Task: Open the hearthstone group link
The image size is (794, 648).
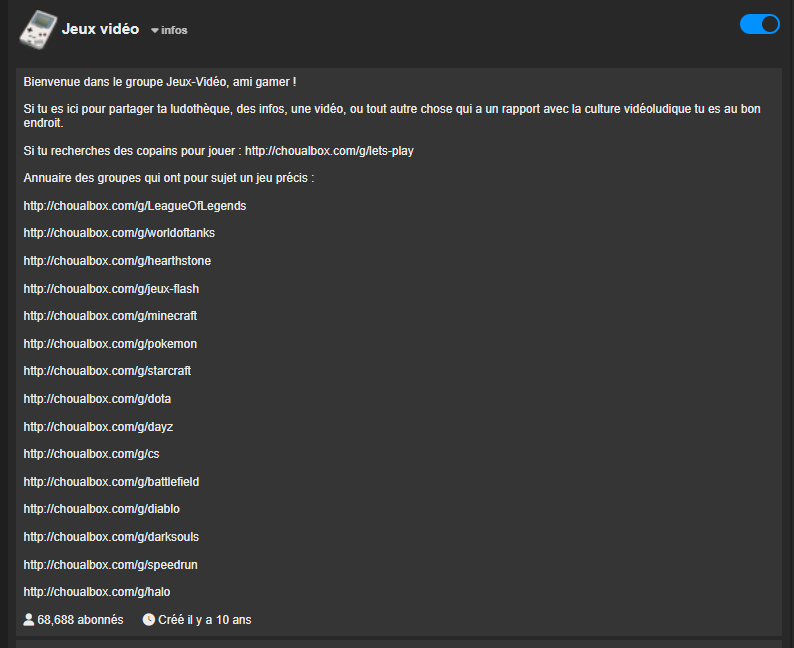Action: tap(117, 261)
